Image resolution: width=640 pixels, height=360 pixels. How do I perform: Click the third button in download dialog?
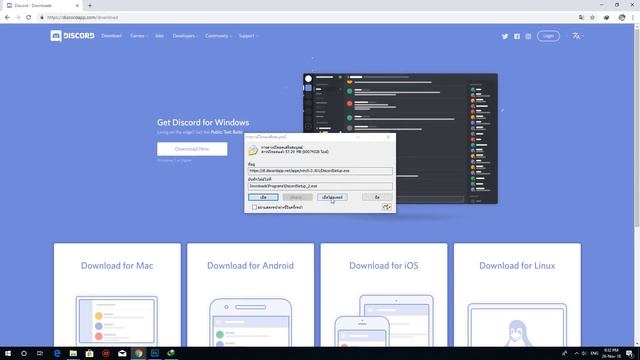332,197
